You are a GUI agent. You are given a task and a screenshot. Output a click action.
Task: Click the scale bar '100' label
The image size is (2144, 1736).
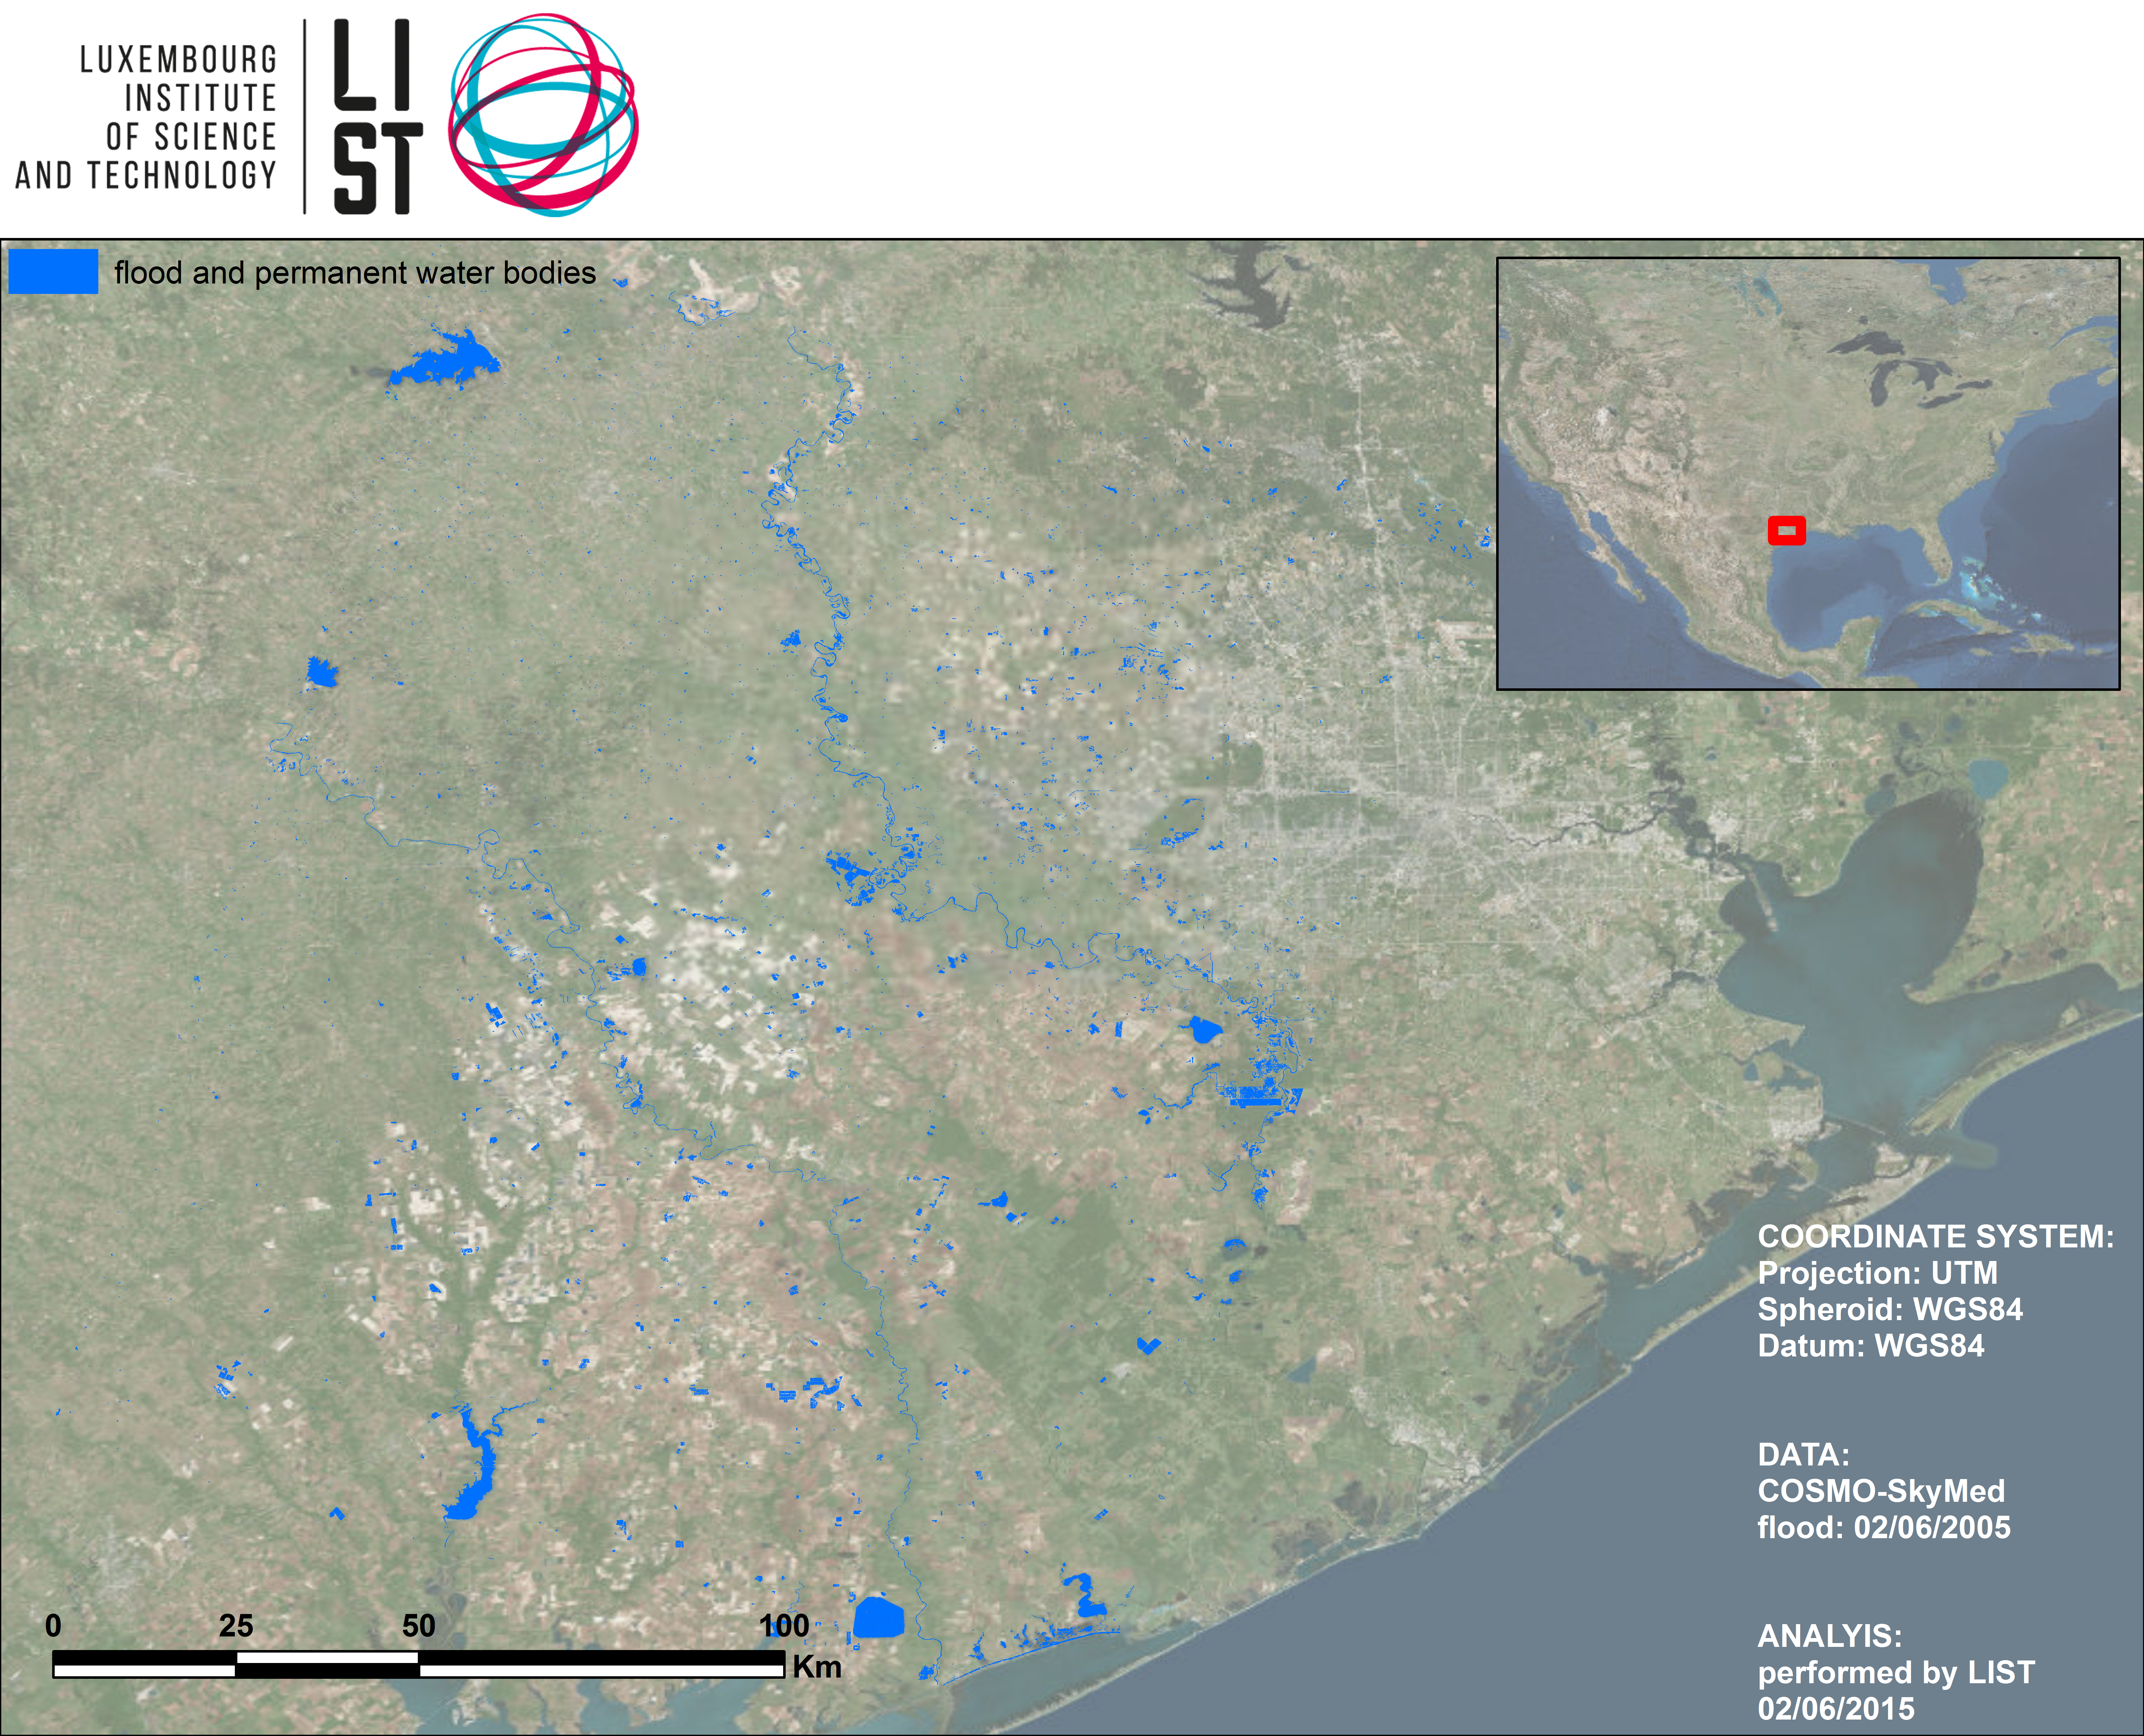pos(784,1626)
